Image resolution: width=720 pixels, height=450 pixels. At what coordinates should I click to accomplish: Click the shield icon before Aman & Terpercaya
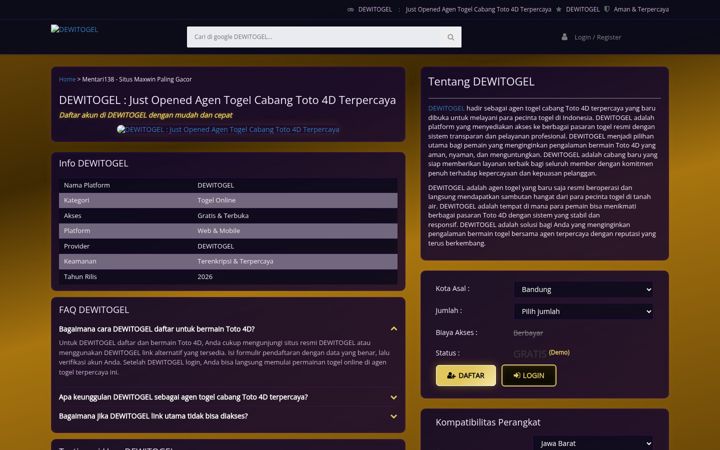pyautogui.click(x=607, y=9)
